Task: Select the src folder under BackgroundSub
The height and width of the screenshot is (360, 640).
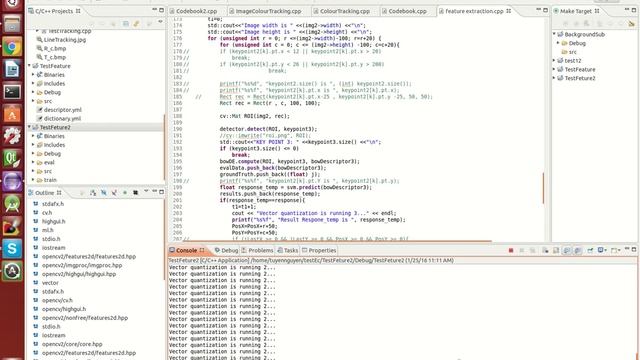Action: [573, 52]
